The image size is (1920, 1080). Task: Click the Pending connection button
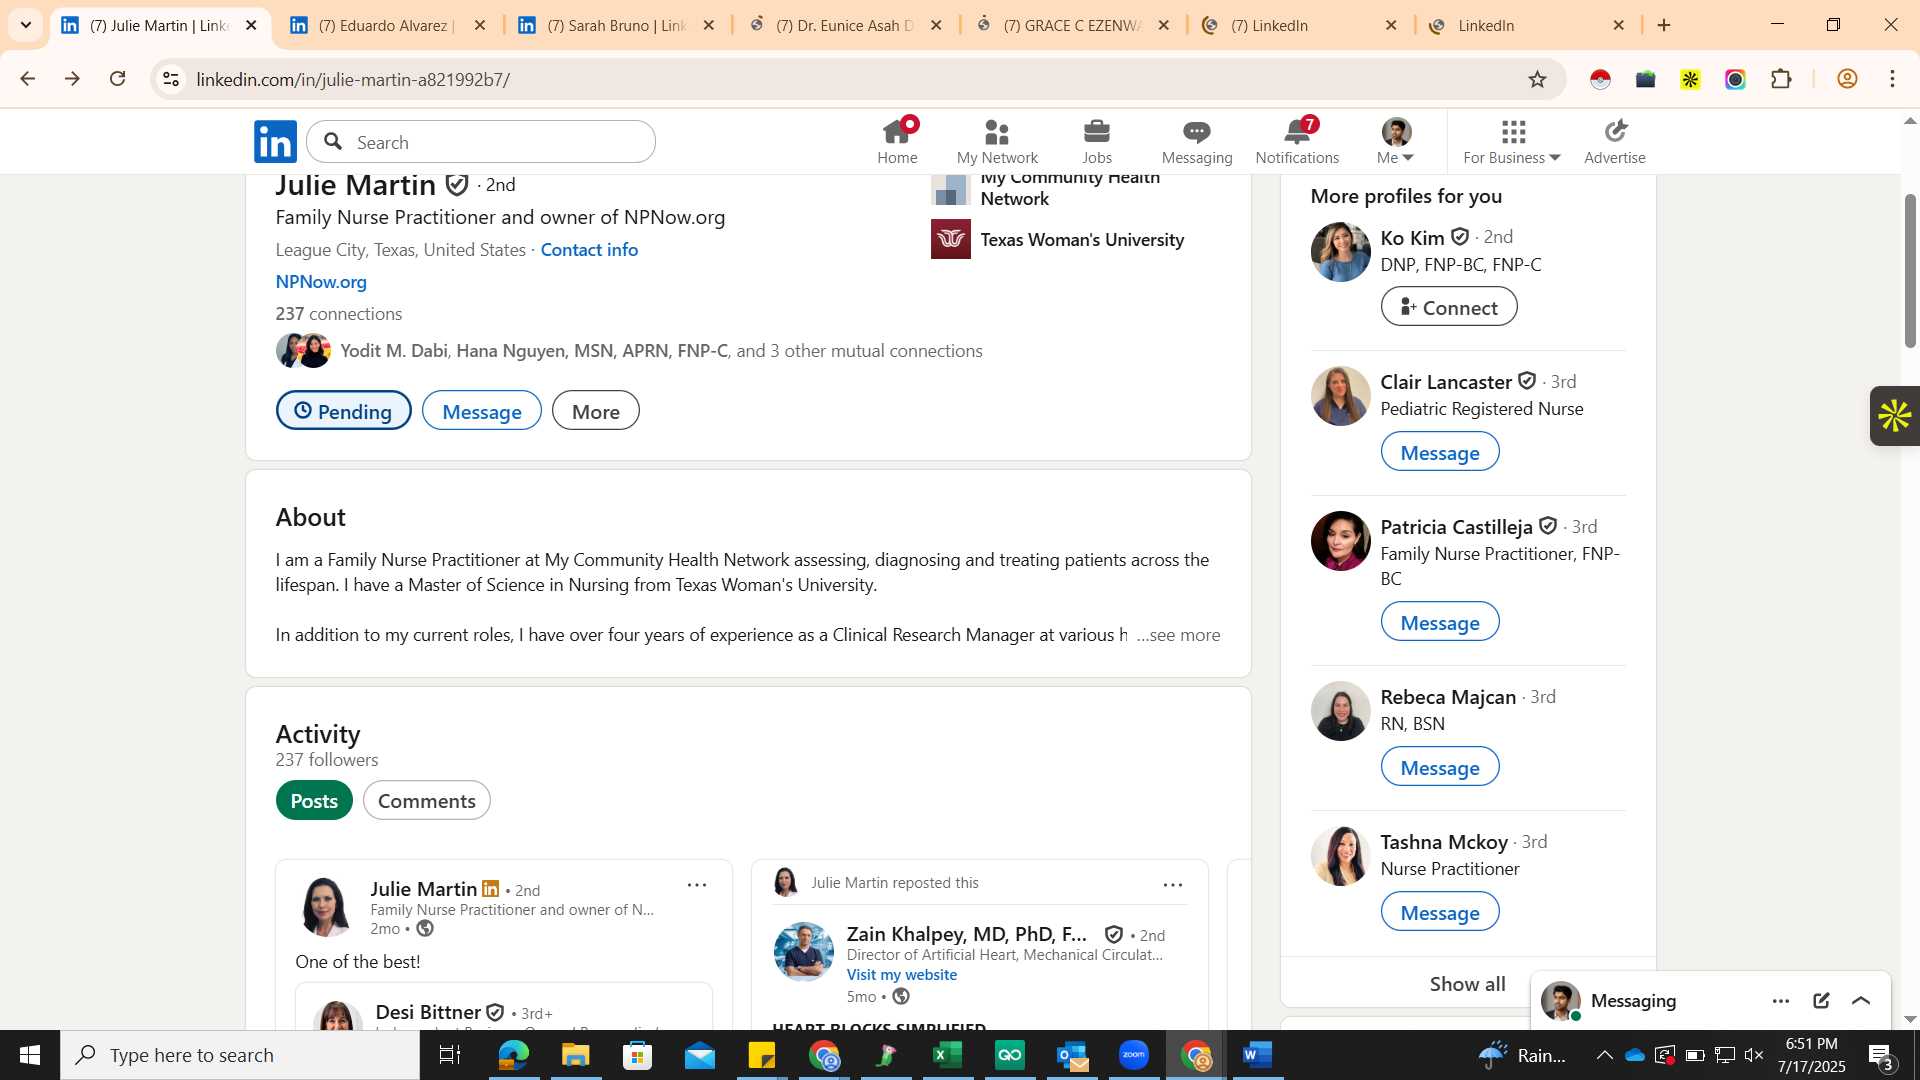(x=343, y=411)
